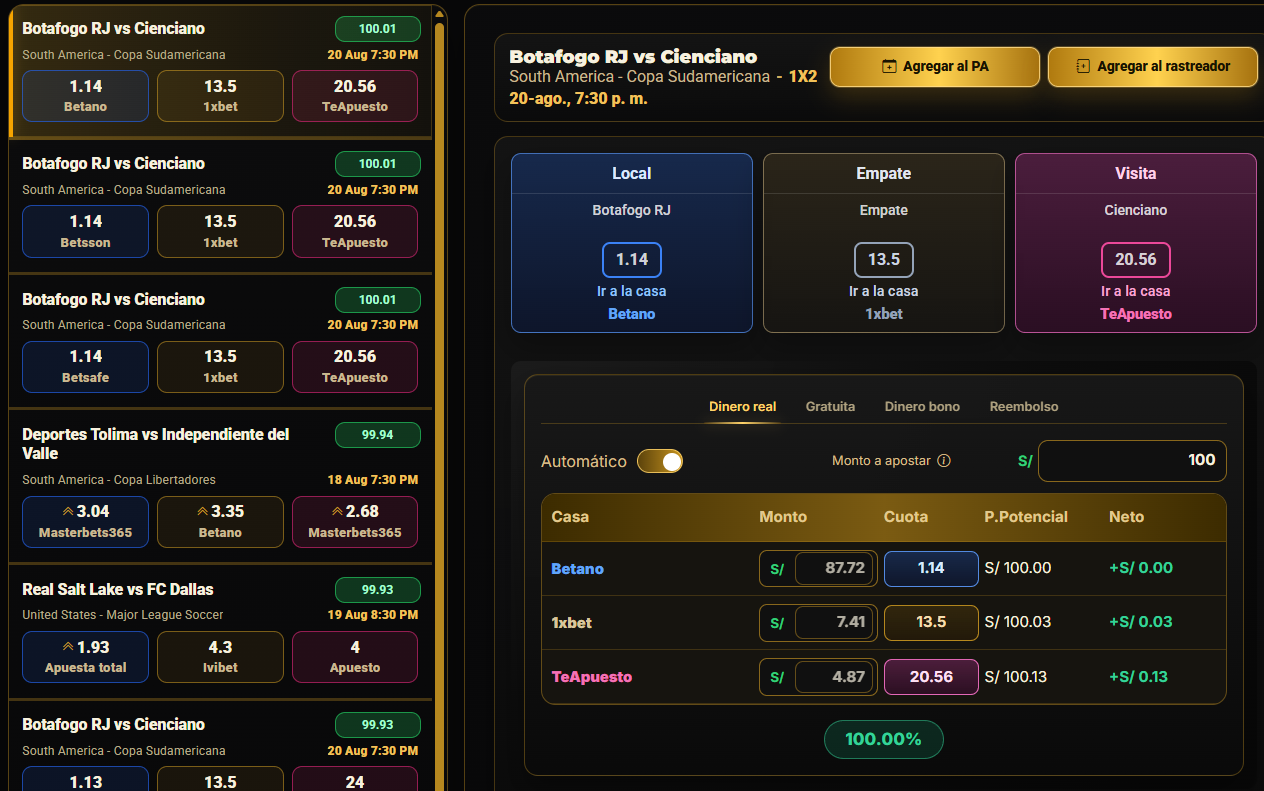The image size is (1264, 791).
Task: Click the 20.56 odds box in Visita card
Action: (x=1136, y=259)
